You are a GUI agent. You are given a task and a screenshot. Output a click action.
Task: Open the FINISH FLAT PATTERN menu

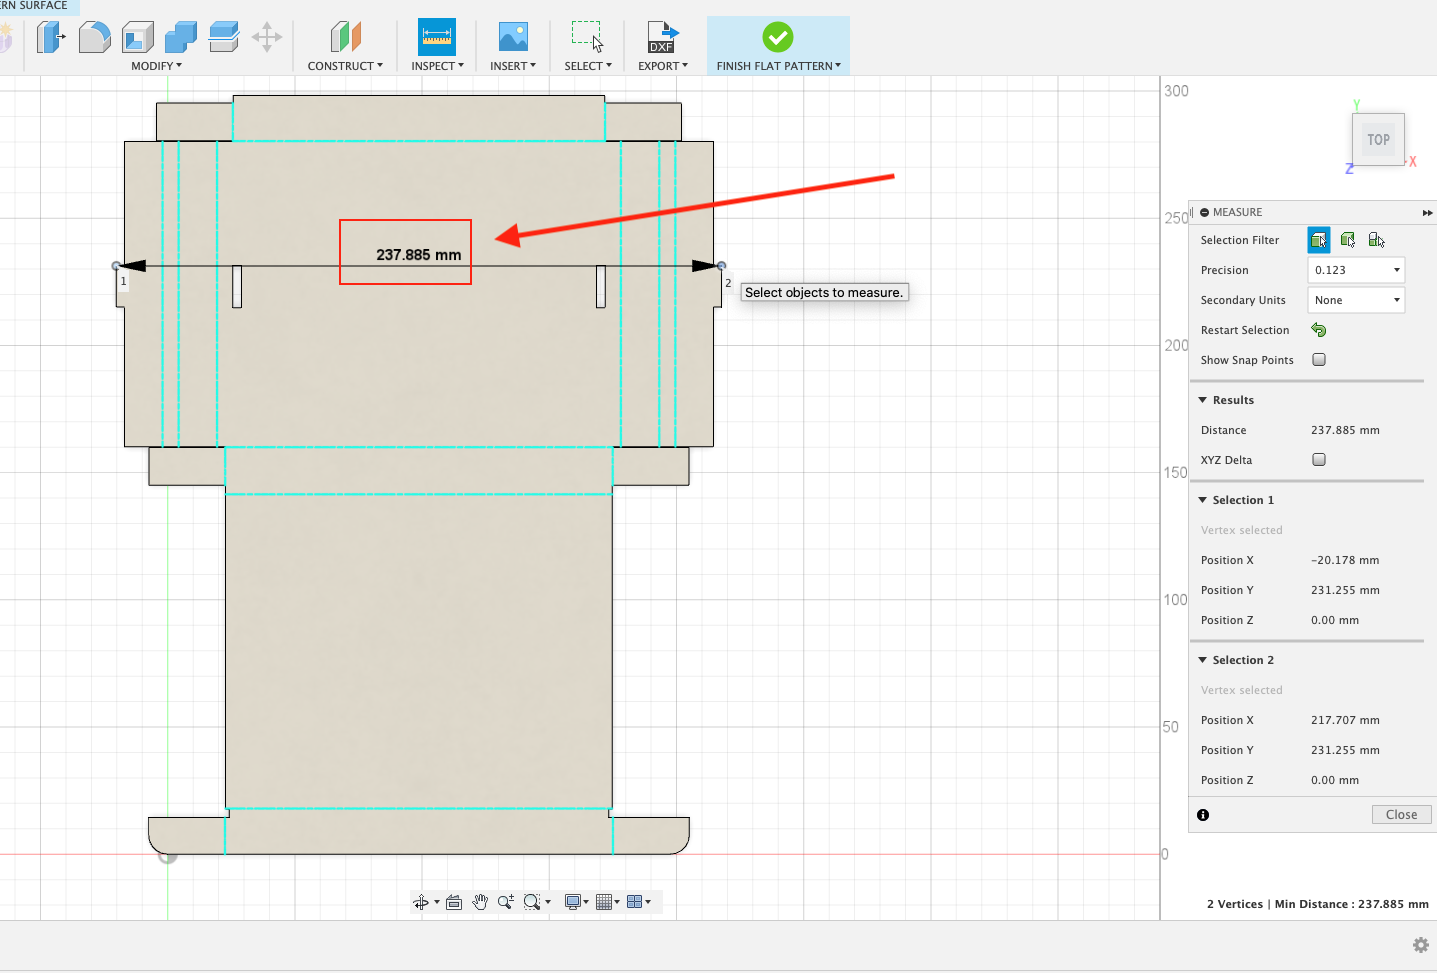tap(779, 66)
